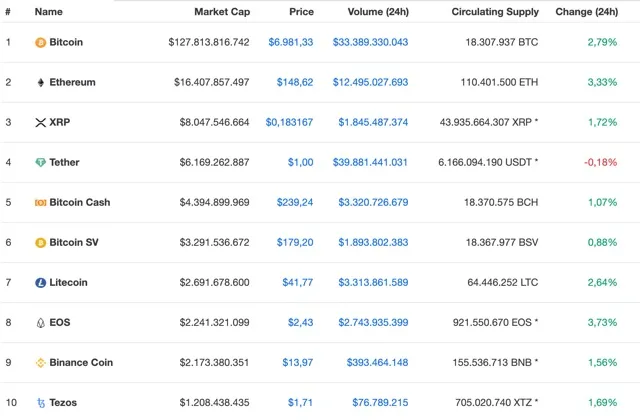Sort by Circulating Supply column header

(495, 12)
